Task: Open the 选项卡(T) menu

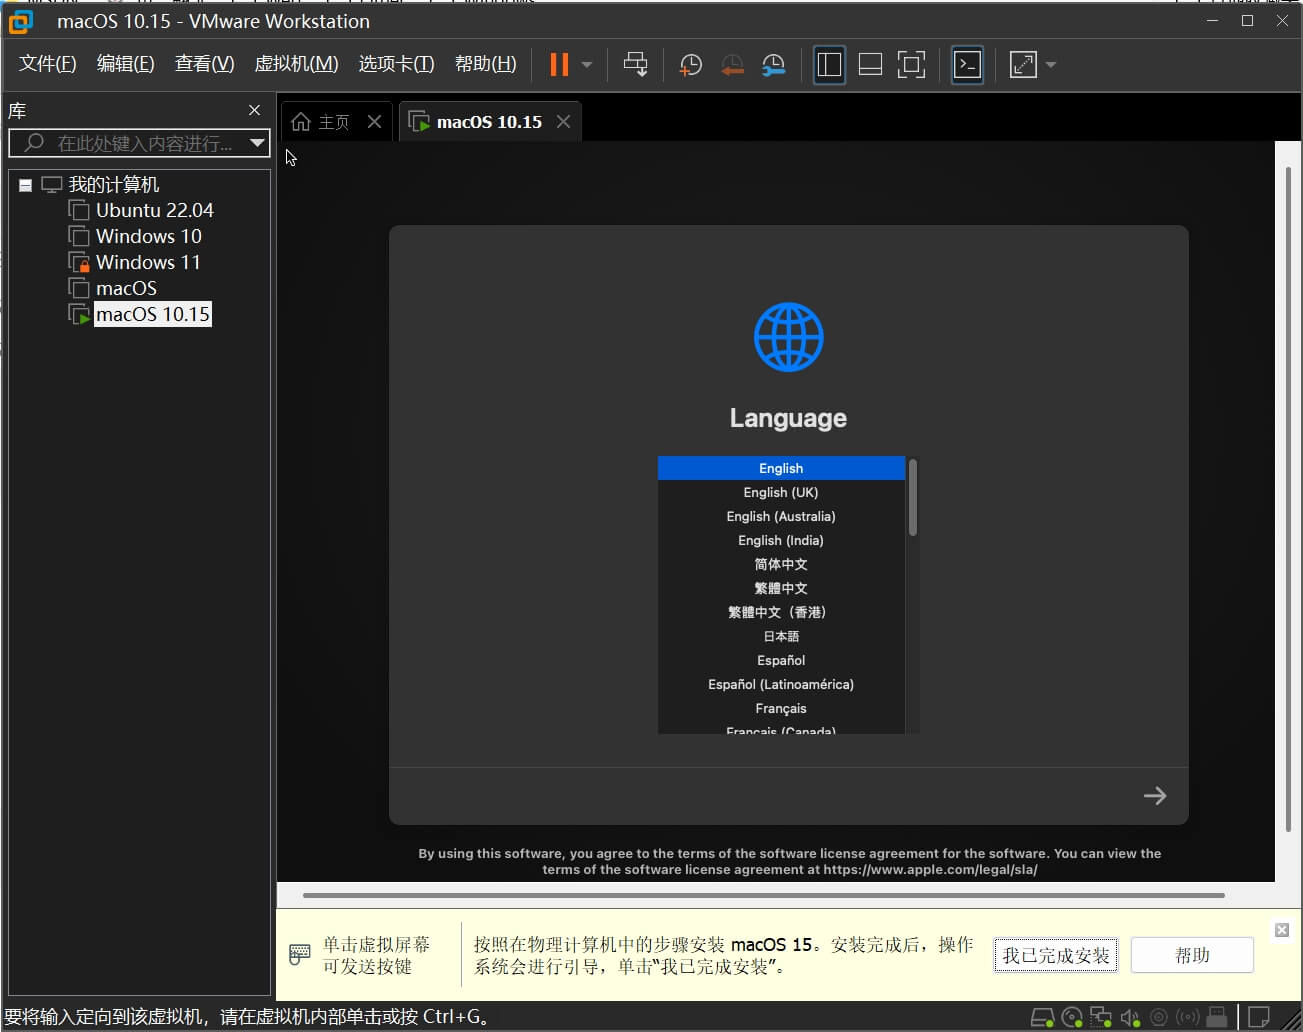Action: click(396, 64)
